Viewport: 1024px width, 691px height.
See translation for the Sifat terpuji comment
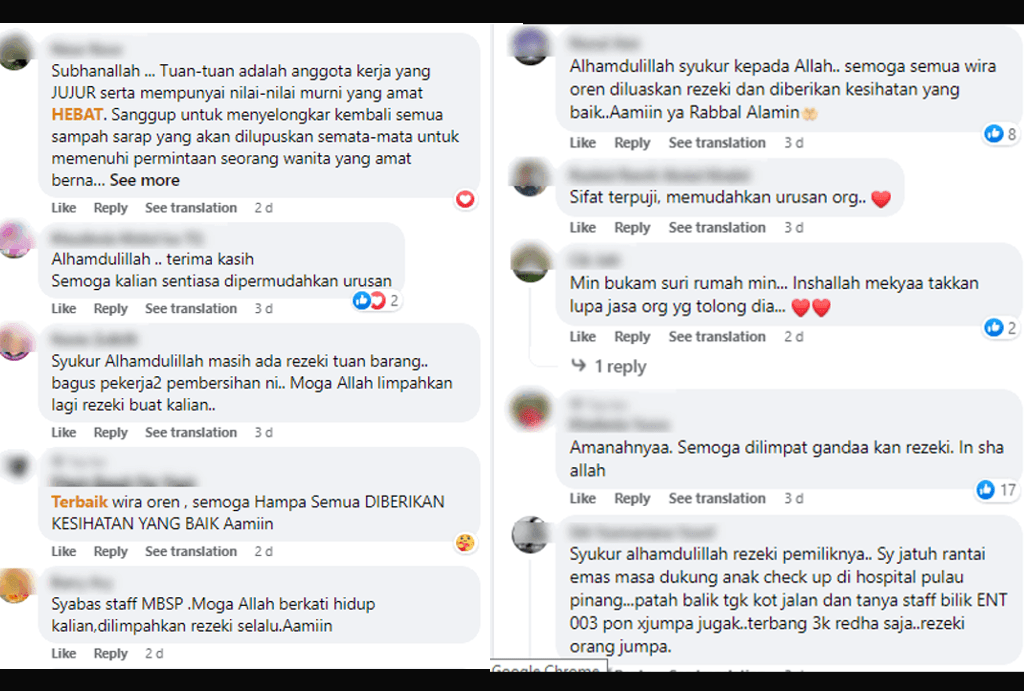point(716,227)
